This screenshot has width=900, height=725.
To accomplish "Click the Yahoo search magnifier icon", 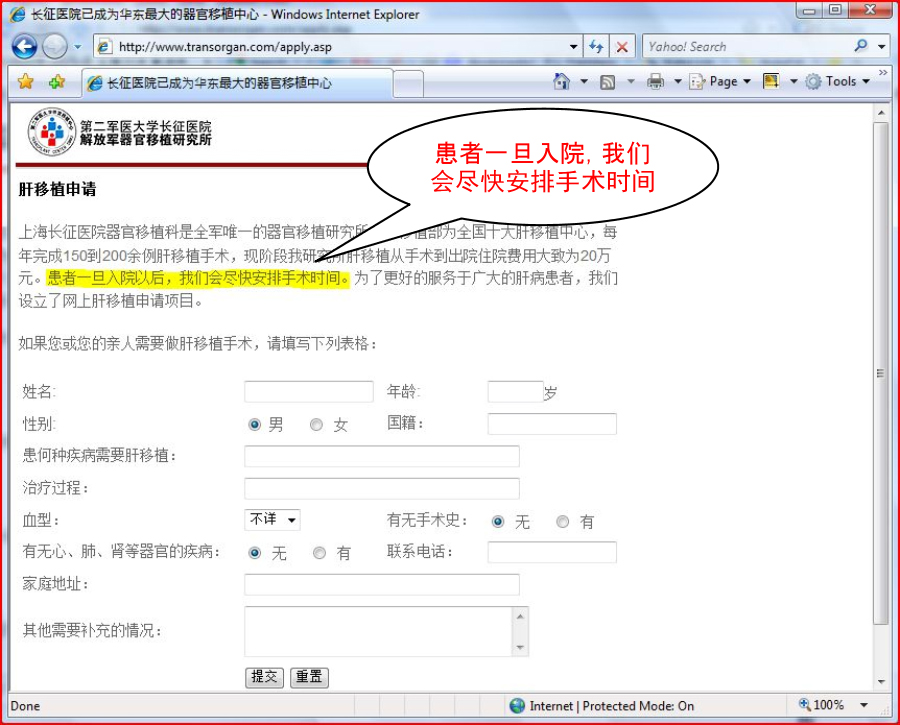I will tap(861, 46).
